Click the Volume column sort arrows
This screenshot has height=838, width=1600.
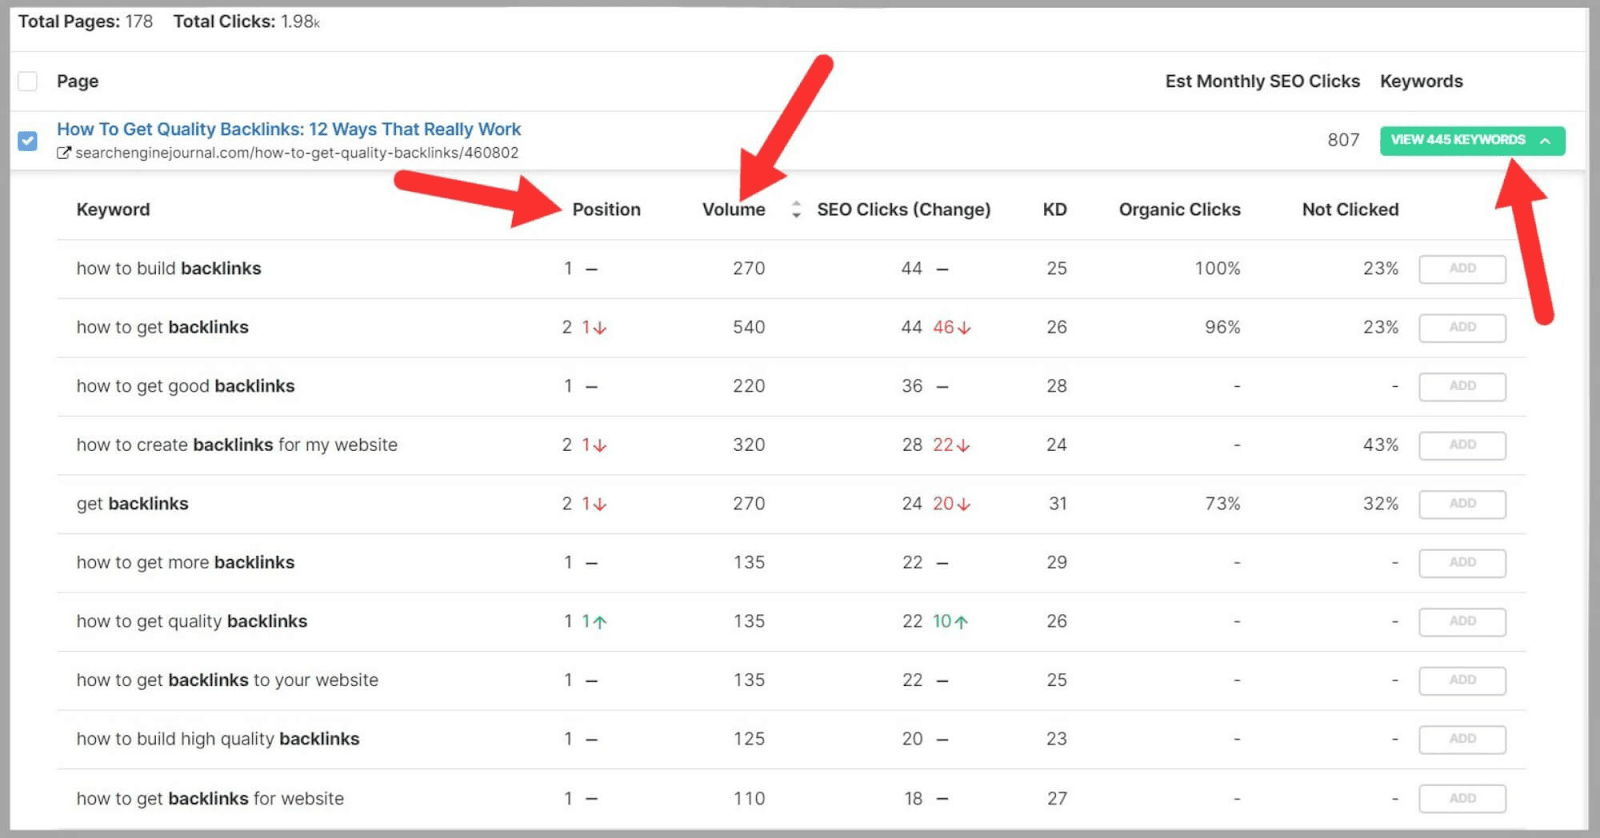tap(796, 209)
